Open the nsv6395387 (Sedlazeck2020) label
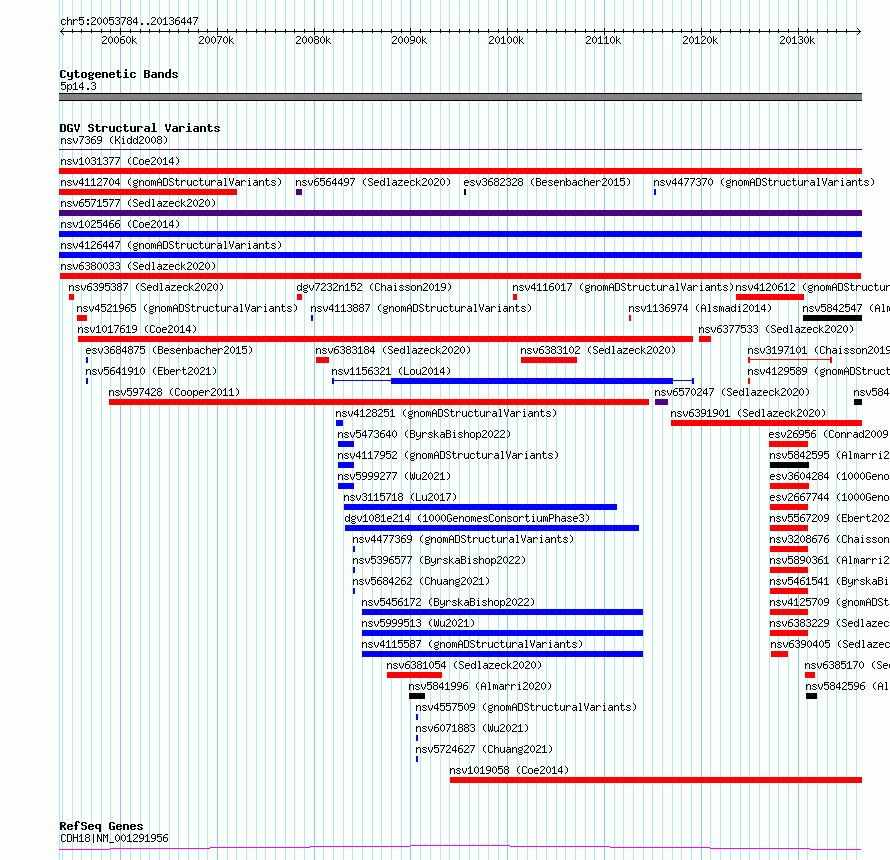The width and height of the screenshot is (890, 860). [x=146, y=287]
